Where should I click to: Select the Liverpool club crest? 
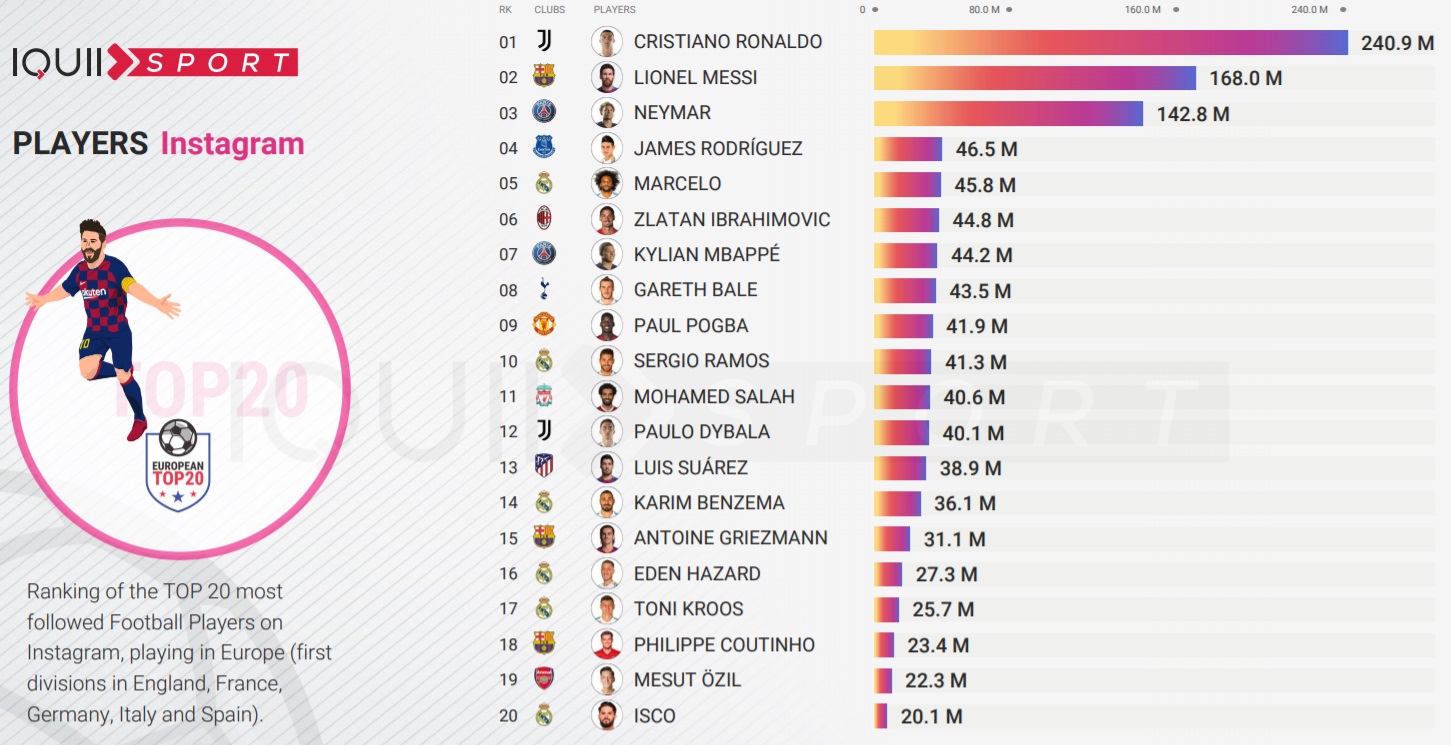click(x=544, y=396)
